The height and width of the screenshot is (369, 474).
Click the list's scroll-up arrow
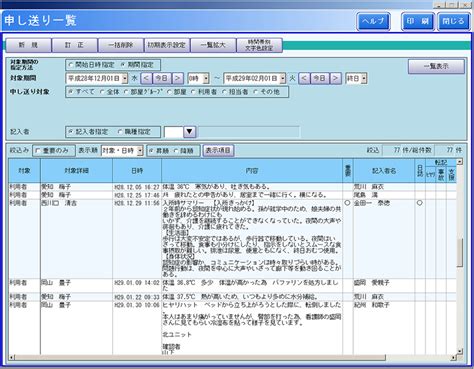460,162
